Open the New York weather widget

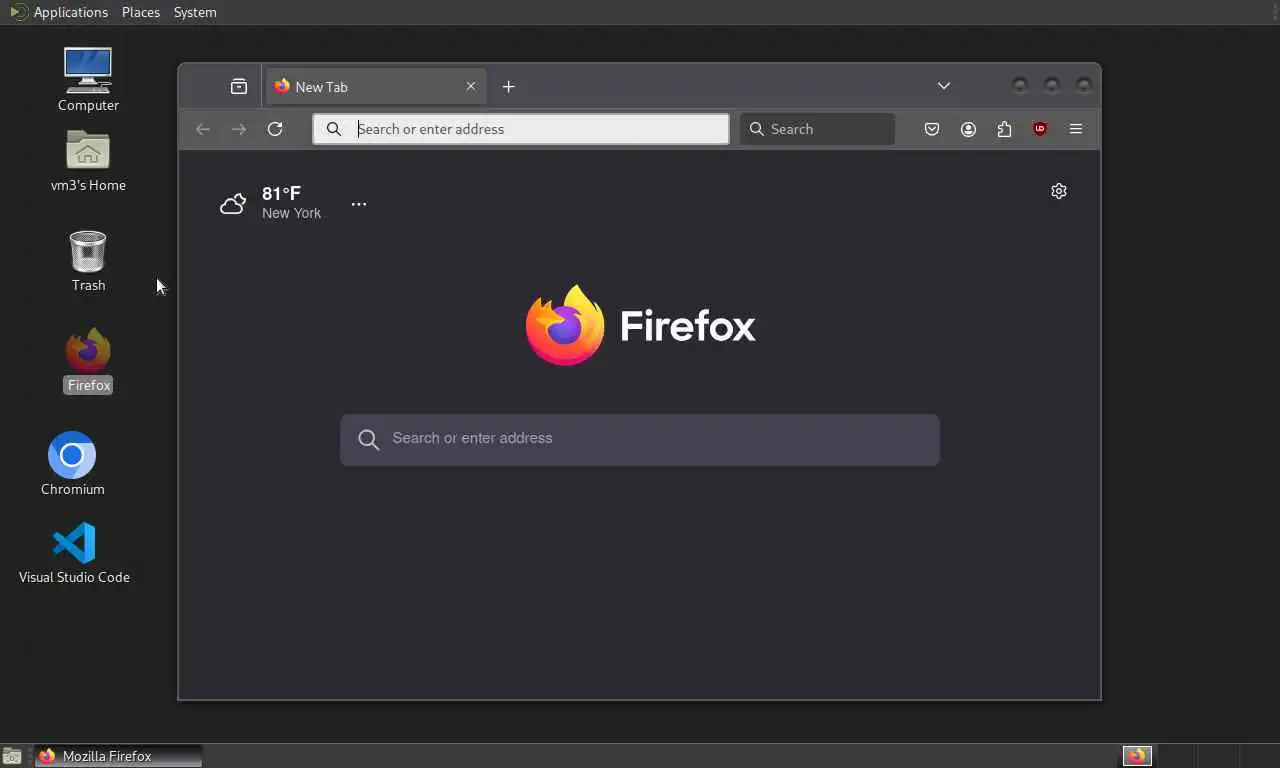coord(271,203)
